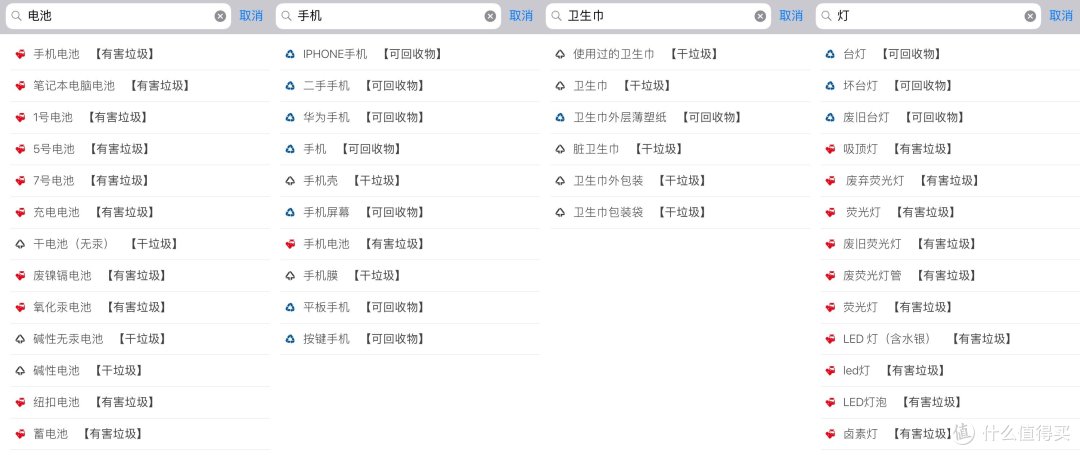This screenshot has width=1080, height=455.
Task: Open the 5号电池 result
Action: 140,149
